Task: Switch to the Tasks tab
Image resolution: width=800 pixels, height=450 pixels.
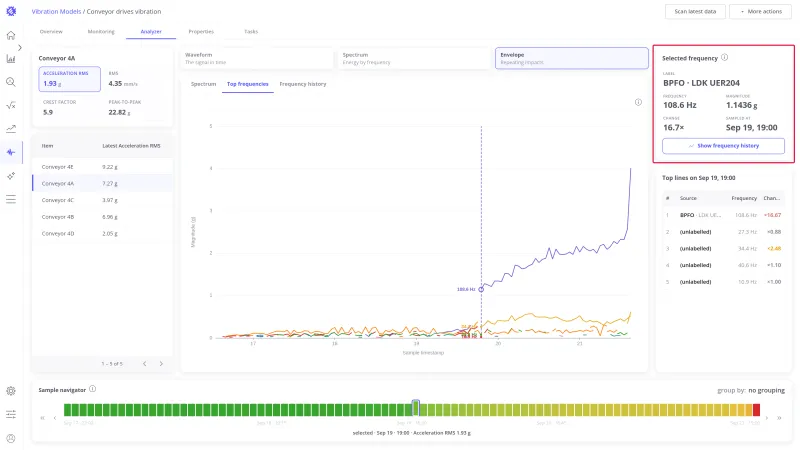Action: click(251, 32)
